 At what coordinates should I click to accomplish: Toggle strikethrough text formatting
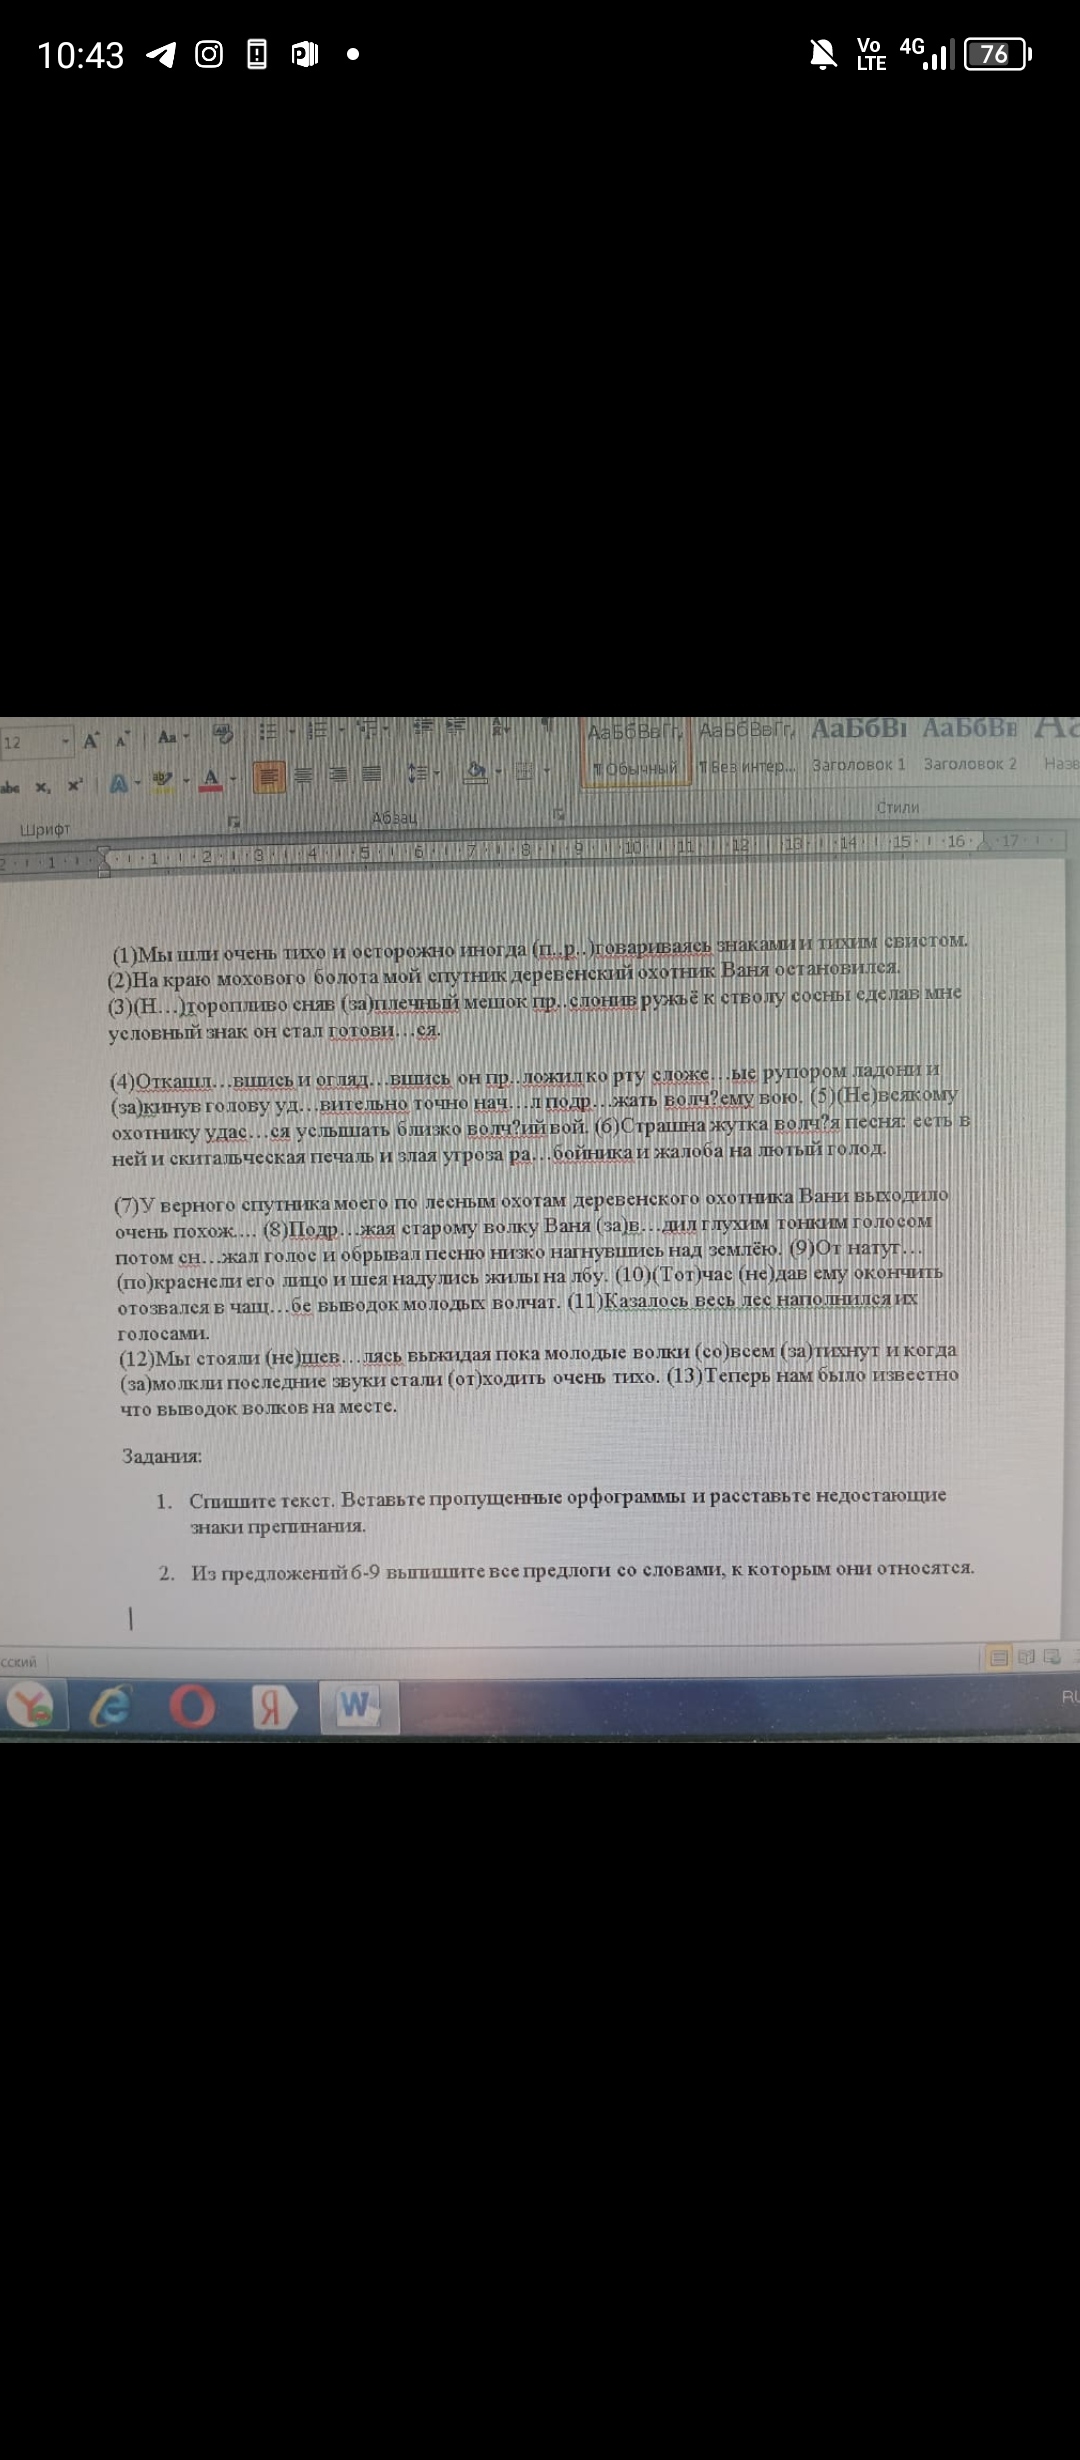(8, 786)
